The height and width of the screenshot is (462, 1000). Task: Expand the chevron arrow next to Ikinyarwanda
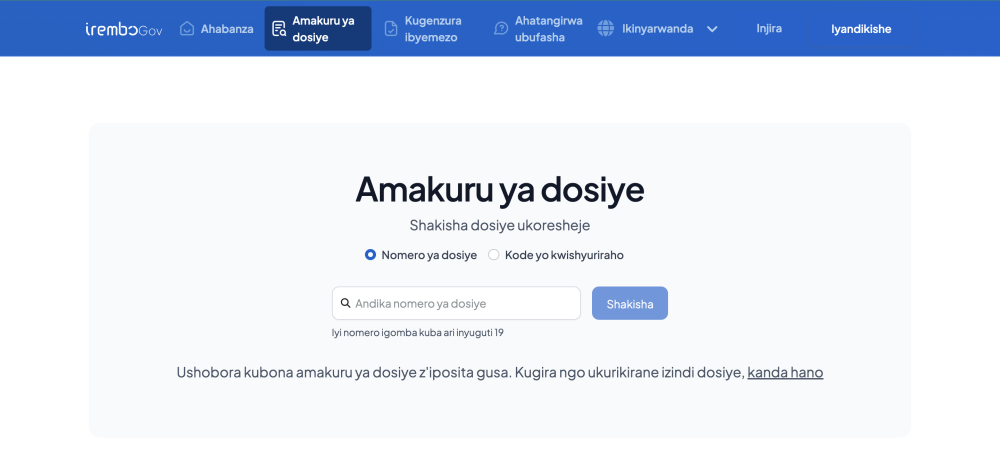(x=712, y=29)
